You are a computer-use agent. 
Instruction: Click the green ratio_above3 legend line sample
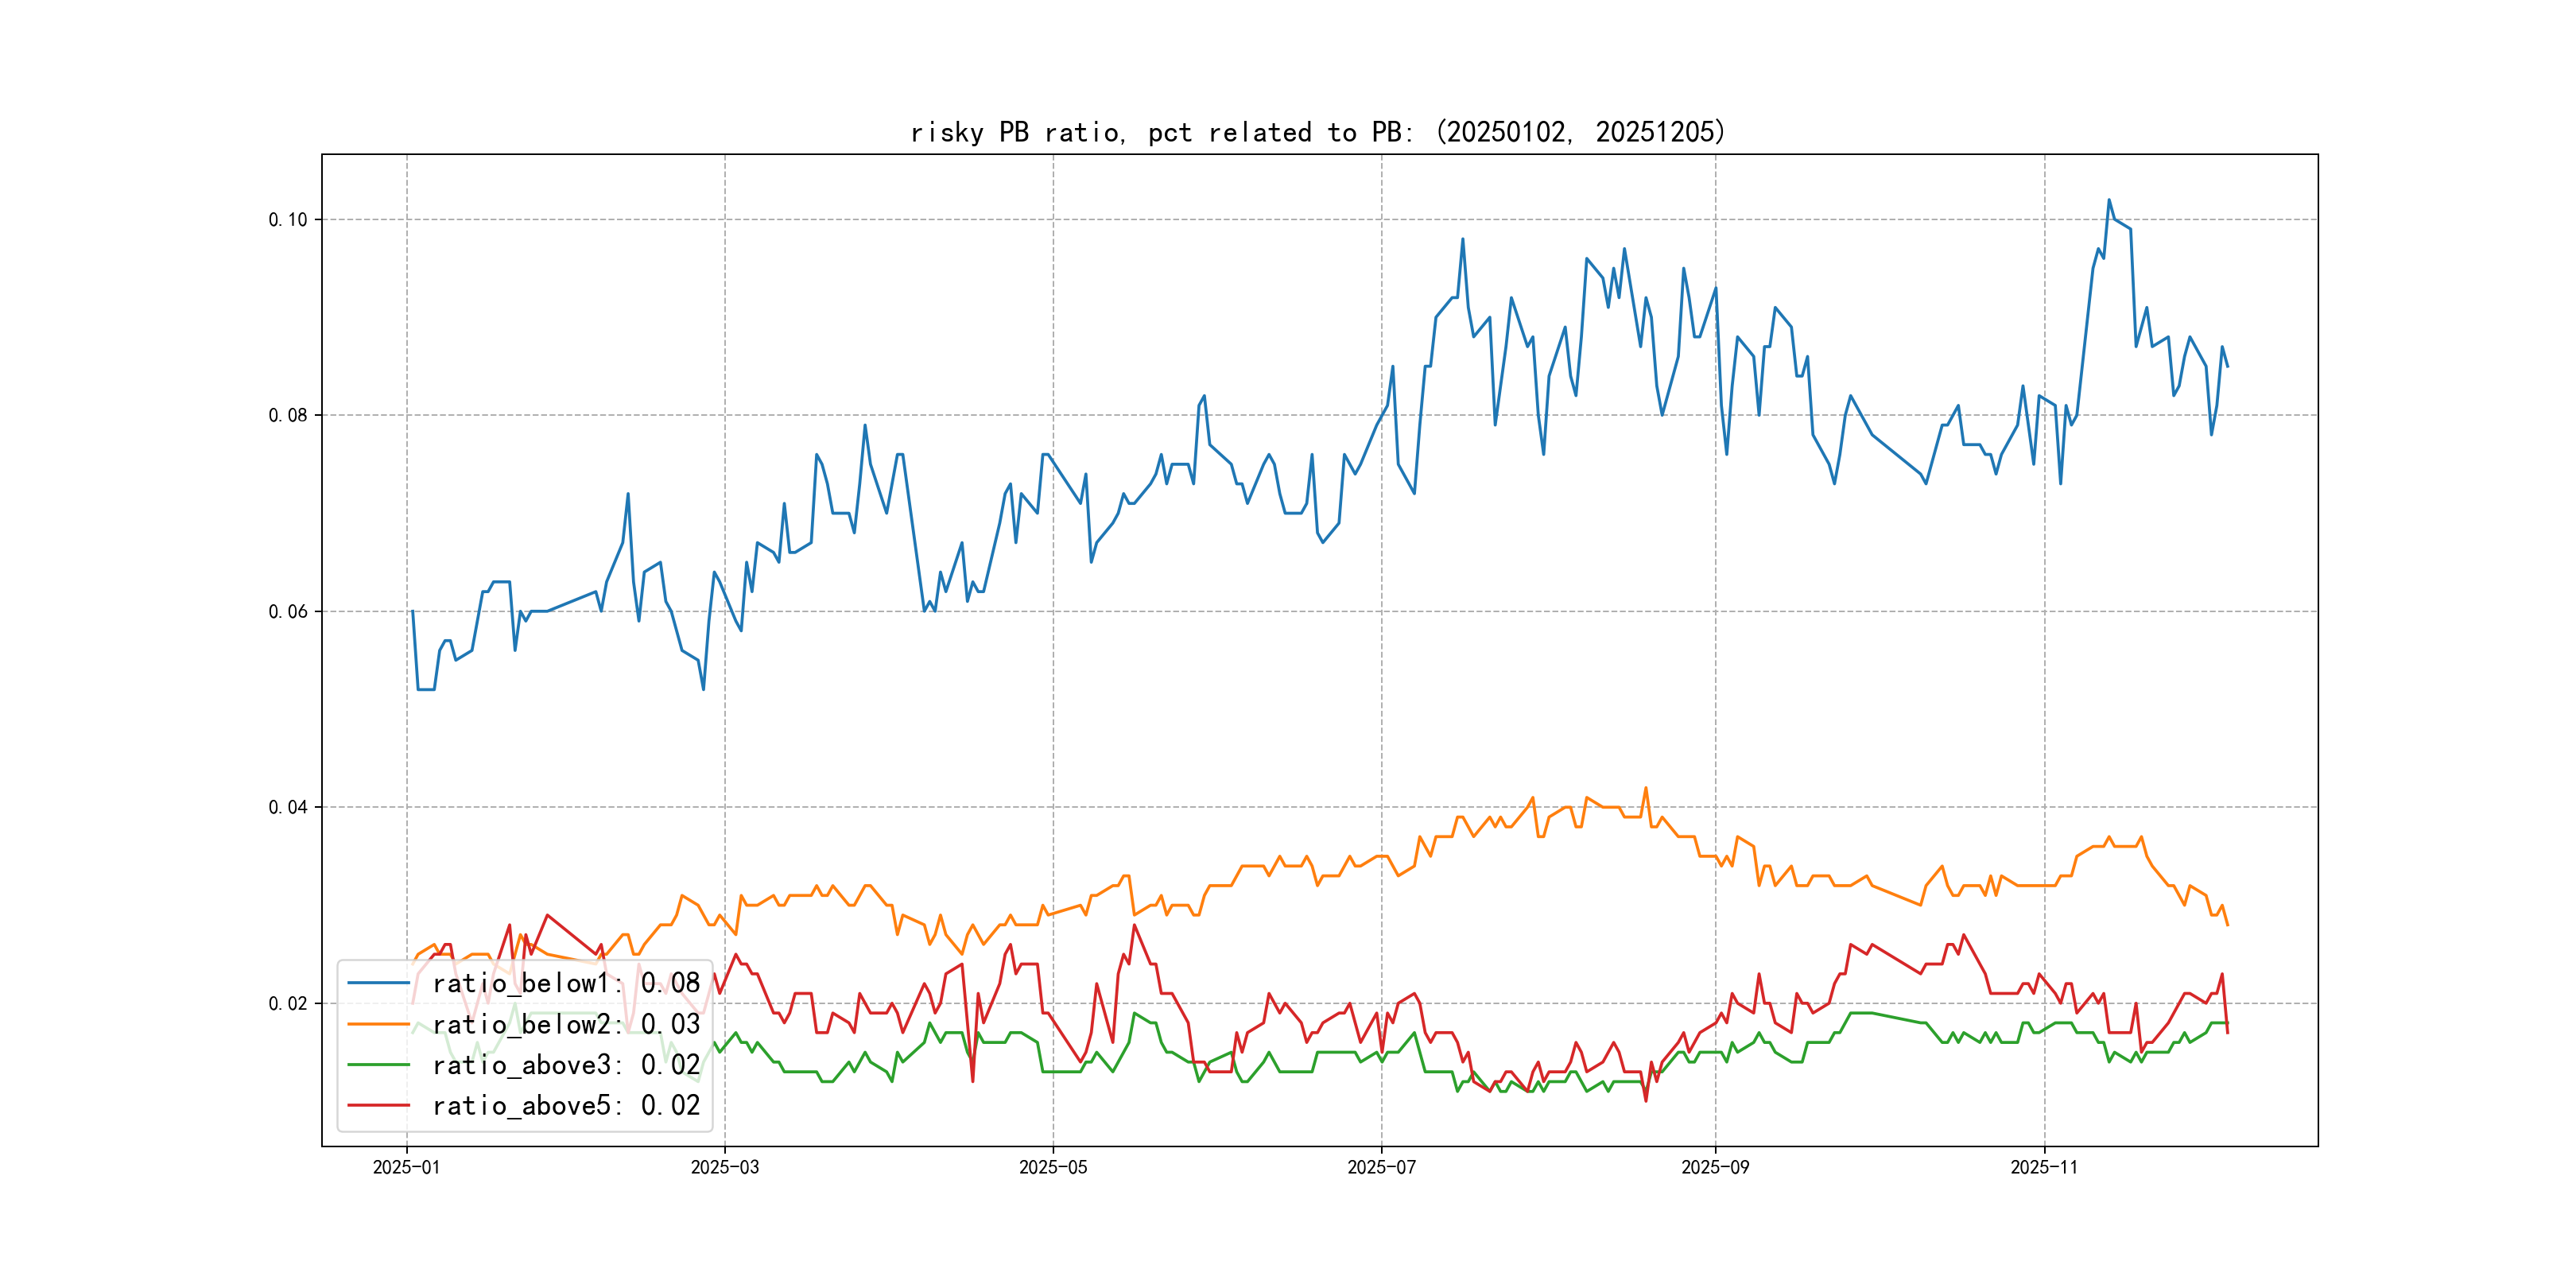pos(378,1065)
